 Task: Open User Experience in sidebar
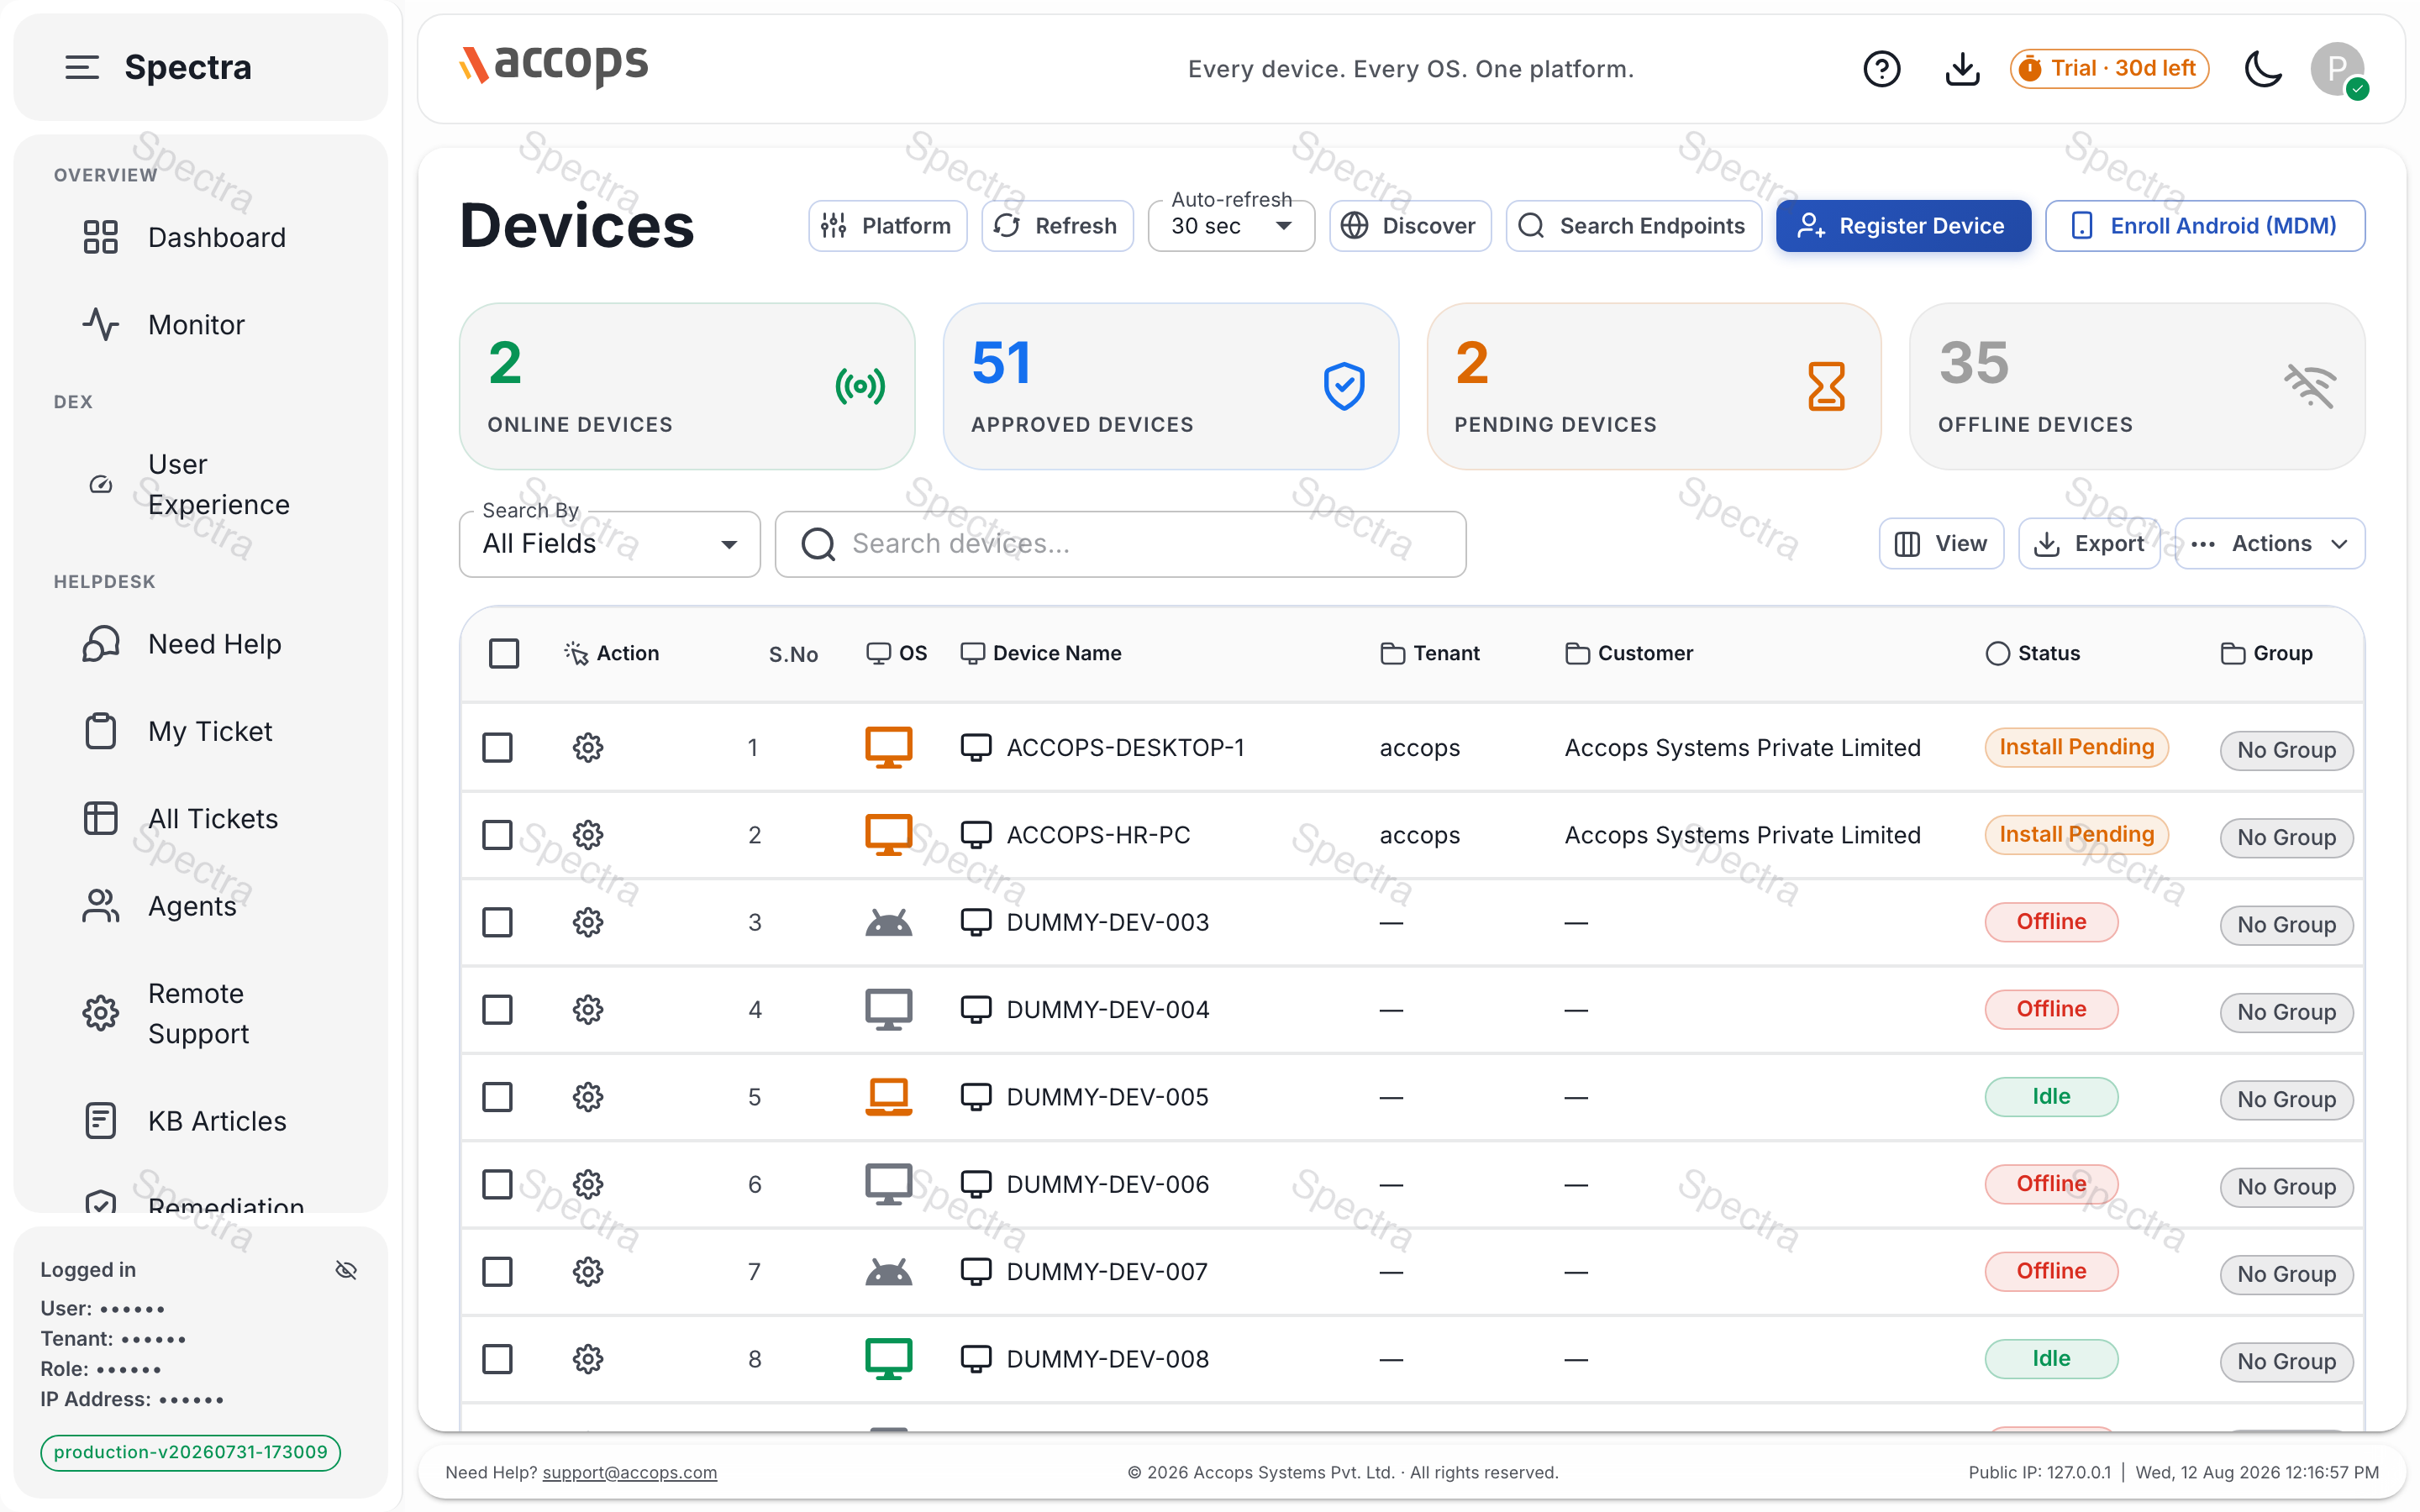(x=200, y=484)
